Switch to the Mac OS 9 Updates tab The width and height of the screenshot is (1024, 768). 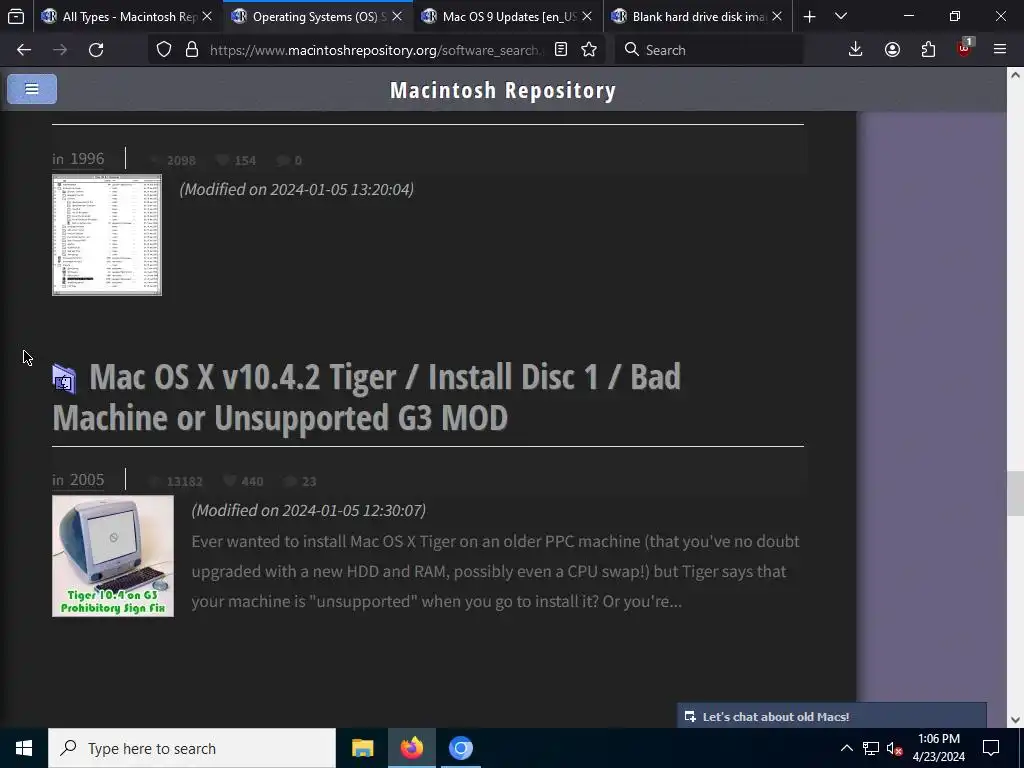(x=507, y=16)
